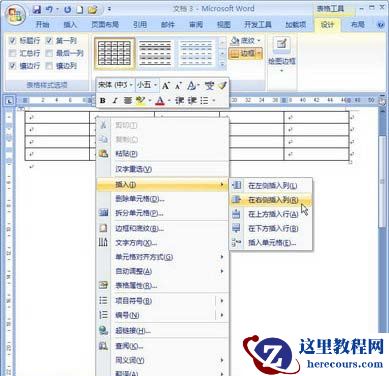Apply the first grid table style thumbnail
This screenshot has width=389, height=376.
coord(115,53)
